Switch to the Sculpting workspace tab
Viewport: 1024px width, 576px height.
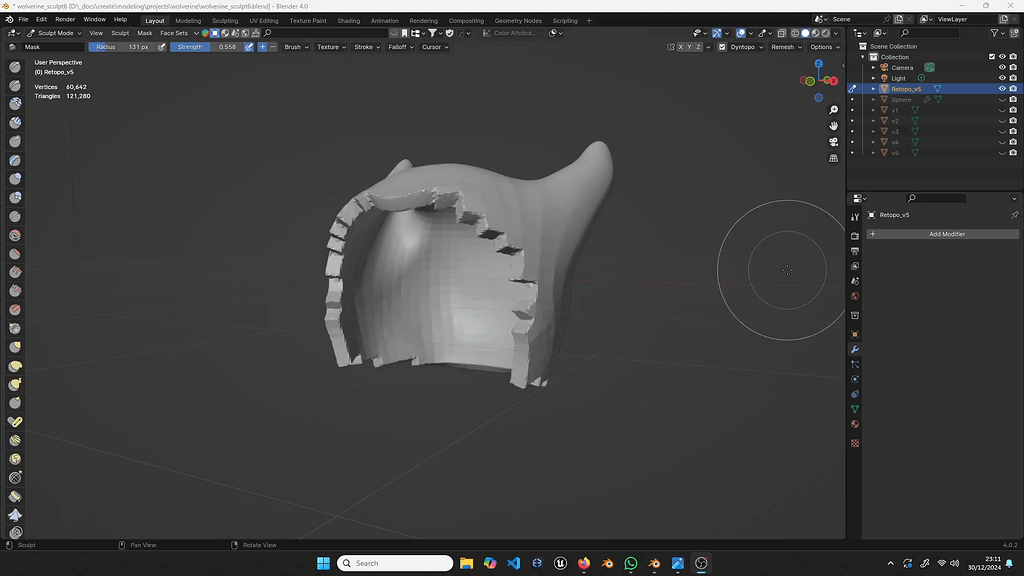(x=225, y=21)
